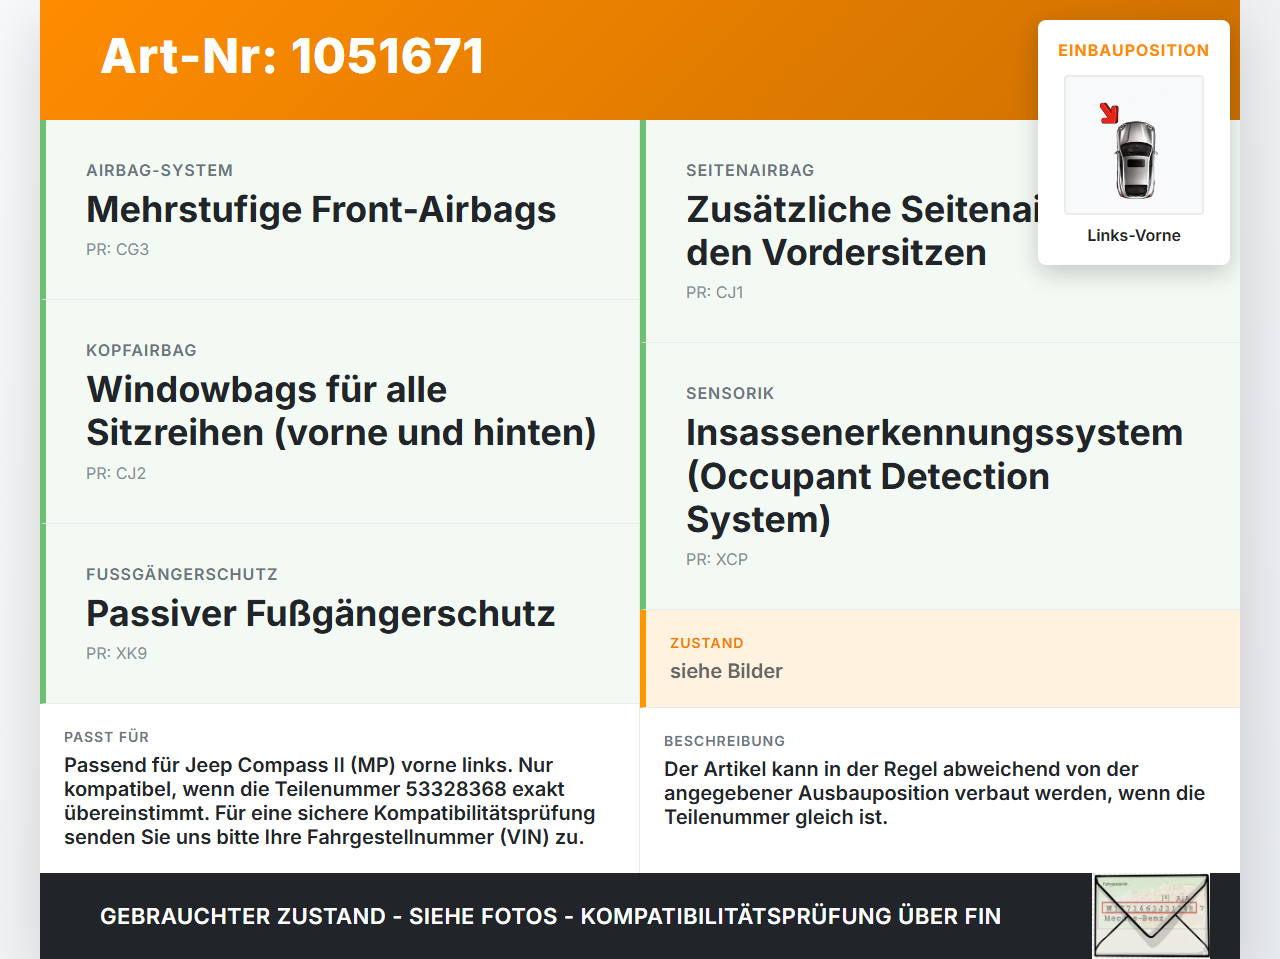Select the Zusätzliche Seitenairbags title
This screenshot has width=1280, height=959.
pyautogui.click(x=862, y=231)
